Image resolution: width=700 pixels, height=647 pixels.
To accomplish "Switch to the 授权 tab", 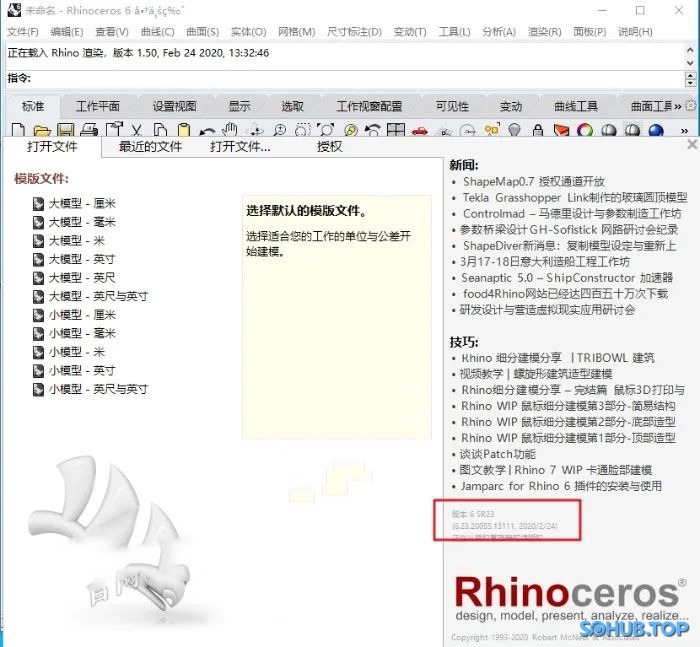I will coord(329,147).
